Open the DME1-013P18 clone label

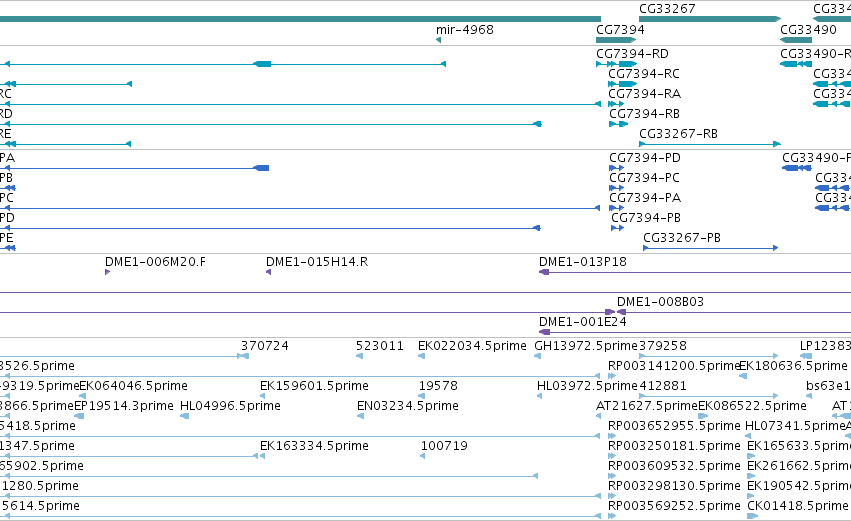tap(582, 262)
